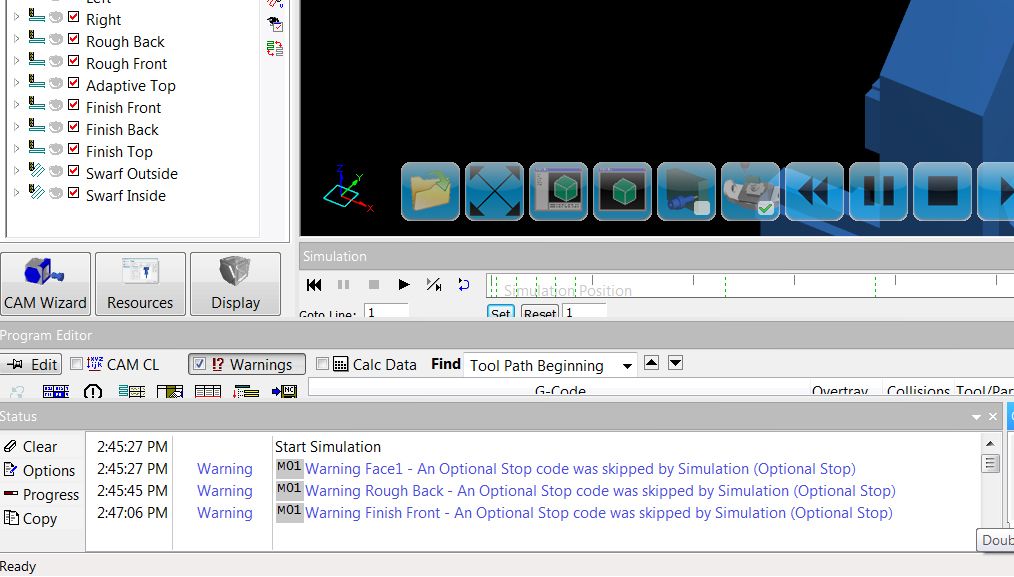
Task: Click Progress in the Status panel
Action: (x=41, y=495)
